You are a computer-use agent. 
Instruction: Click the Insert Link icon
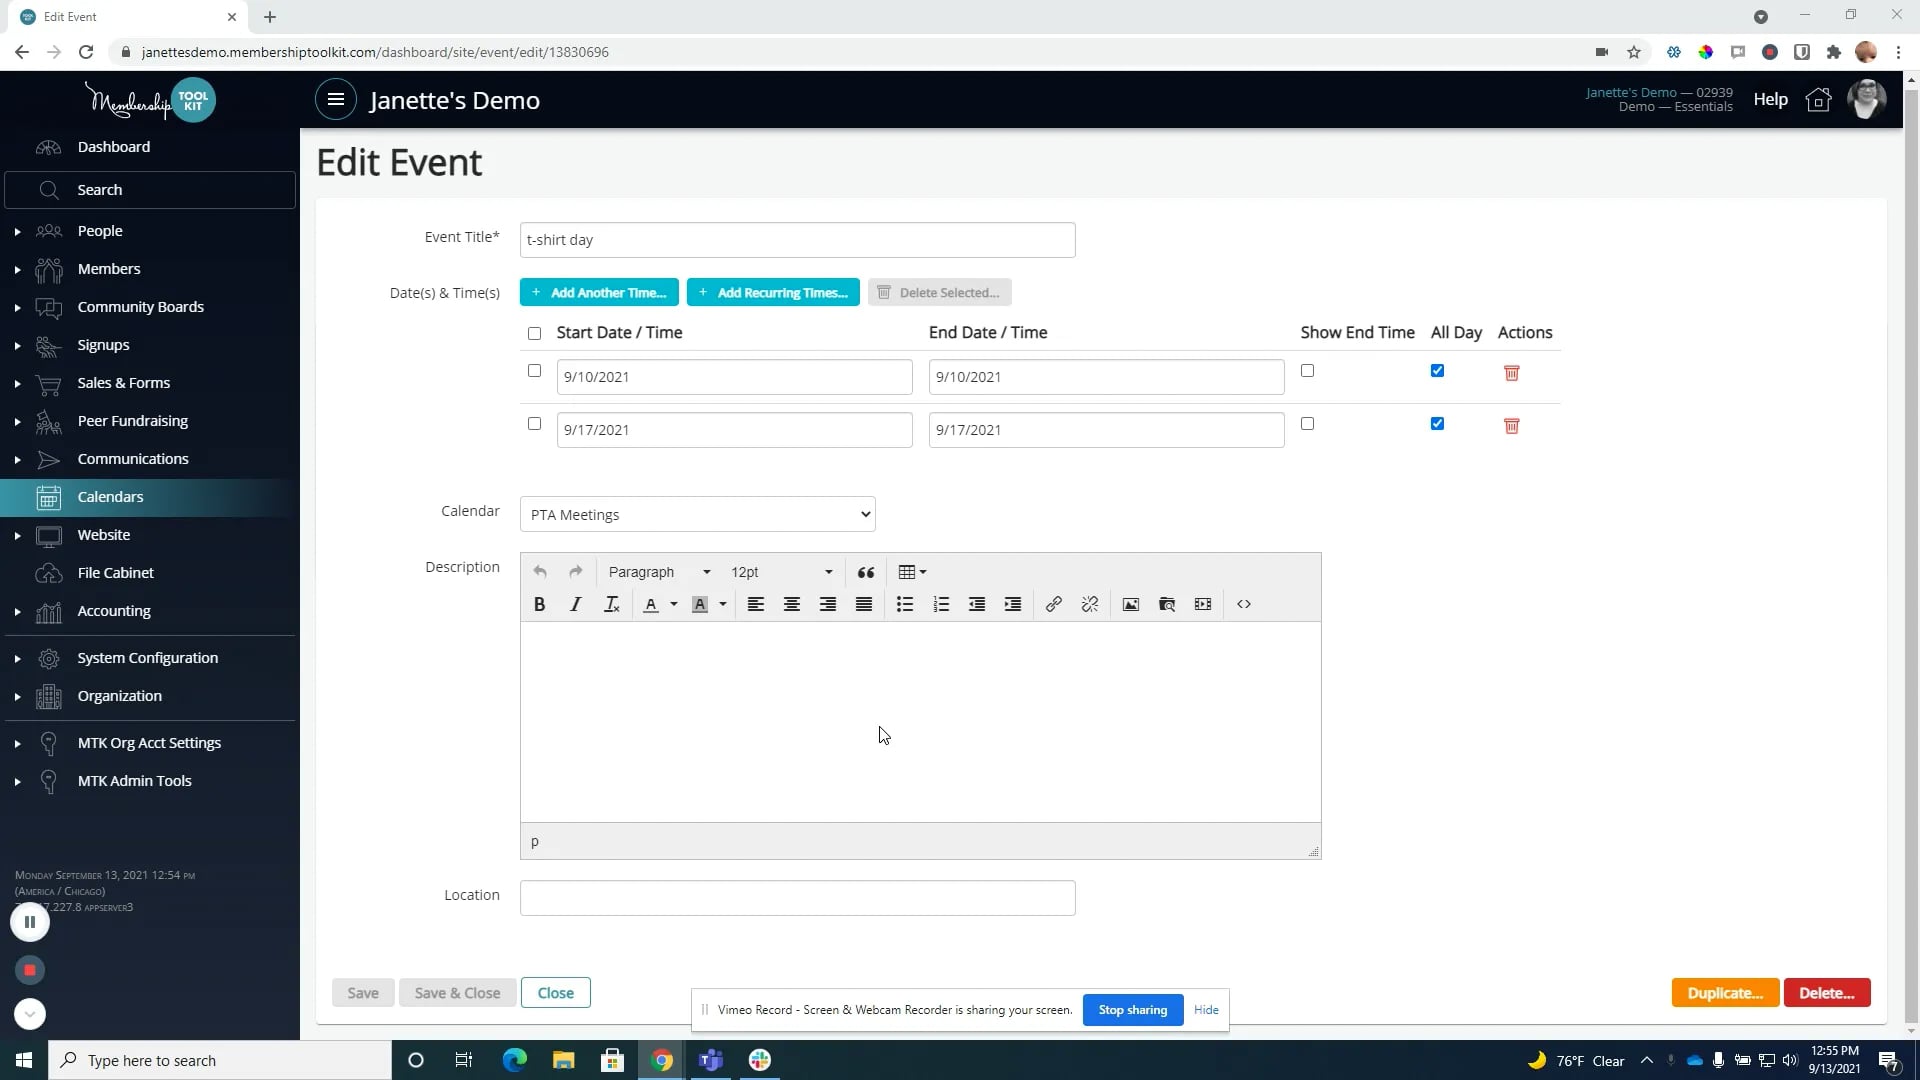point(1054,604)
